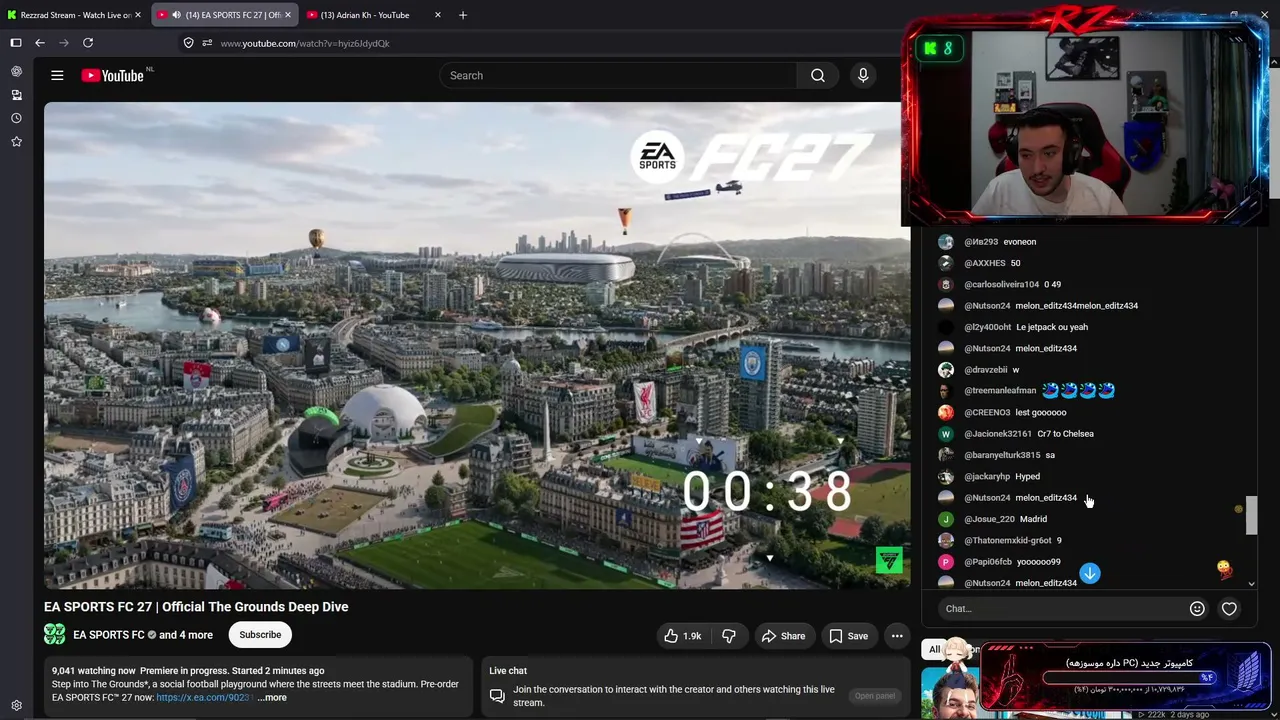Screen dimensions: 1280x720
Task: Start voice search with microphone
Action: [x=863, y=75]
